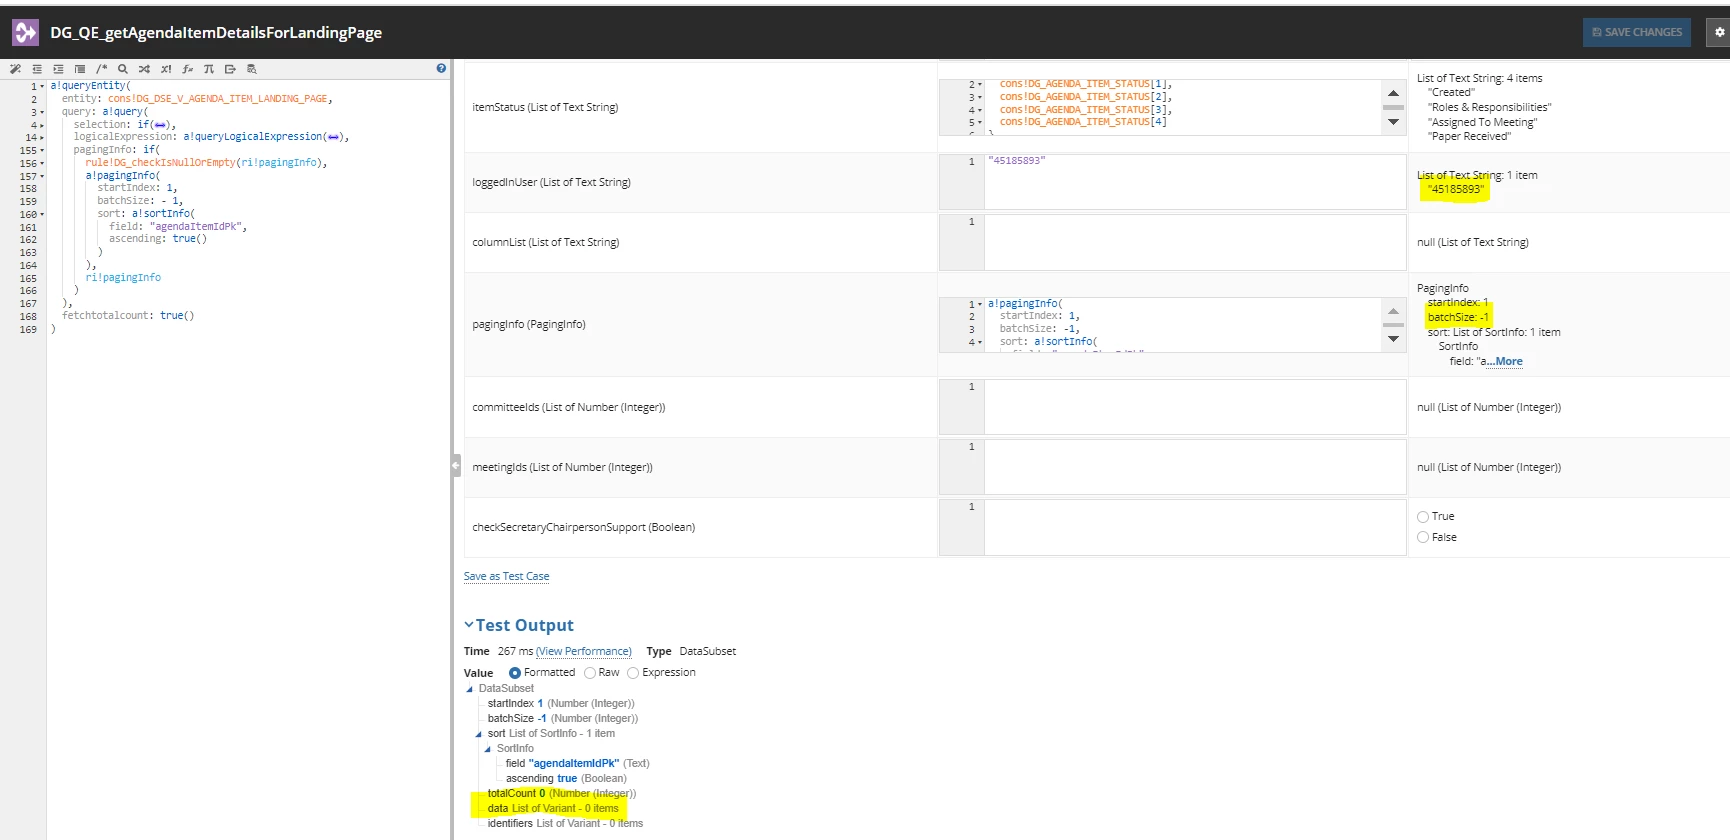Click the magic wand format icon
1730x840 pixels.
[x=15, y=69]
